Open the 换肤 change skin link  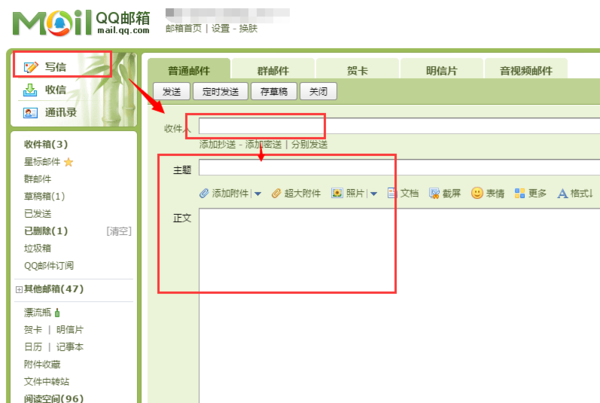pyautogui.click(x=248, y=29)
